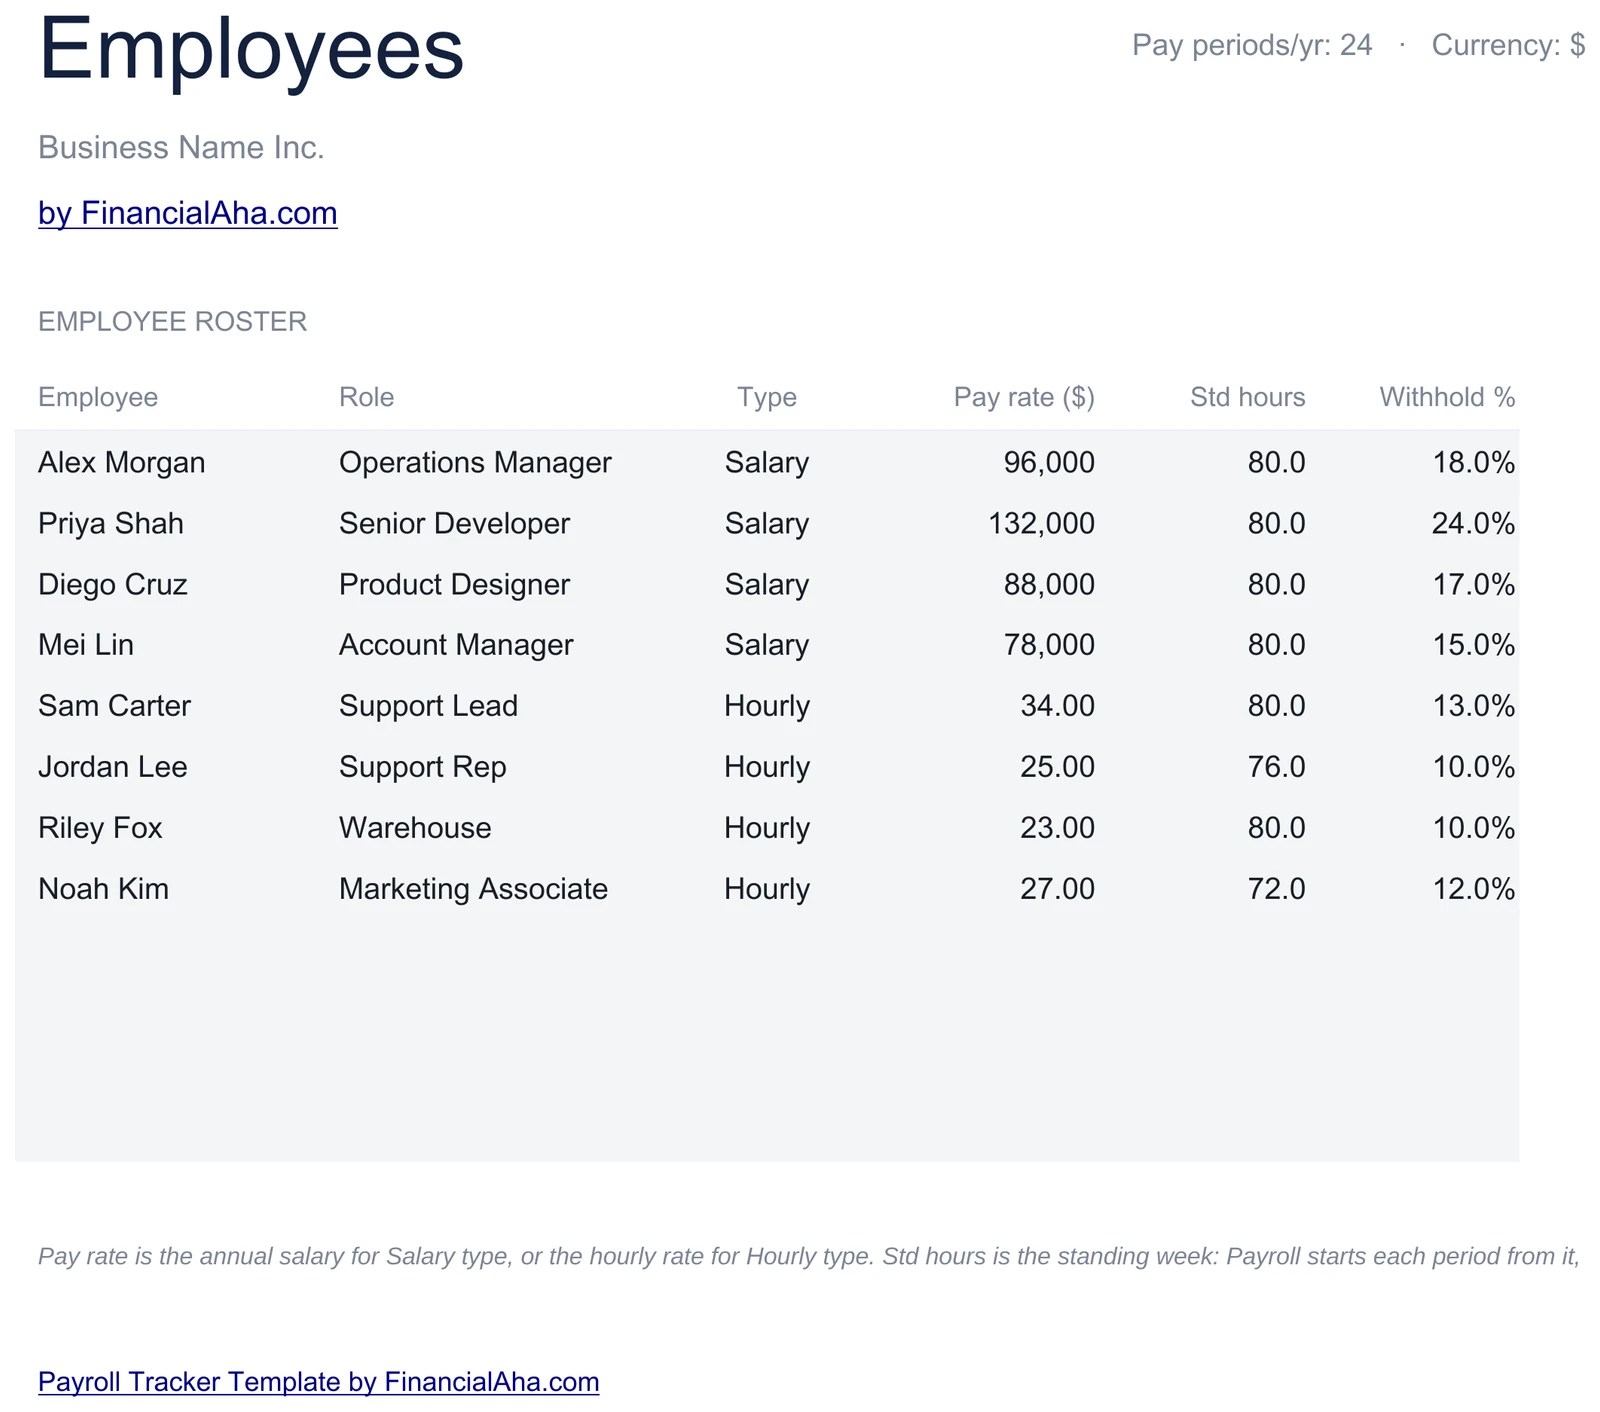The image size is (1600, 1412).
Task: Select the Riley Fox name cell
Action: click(100, 828)
